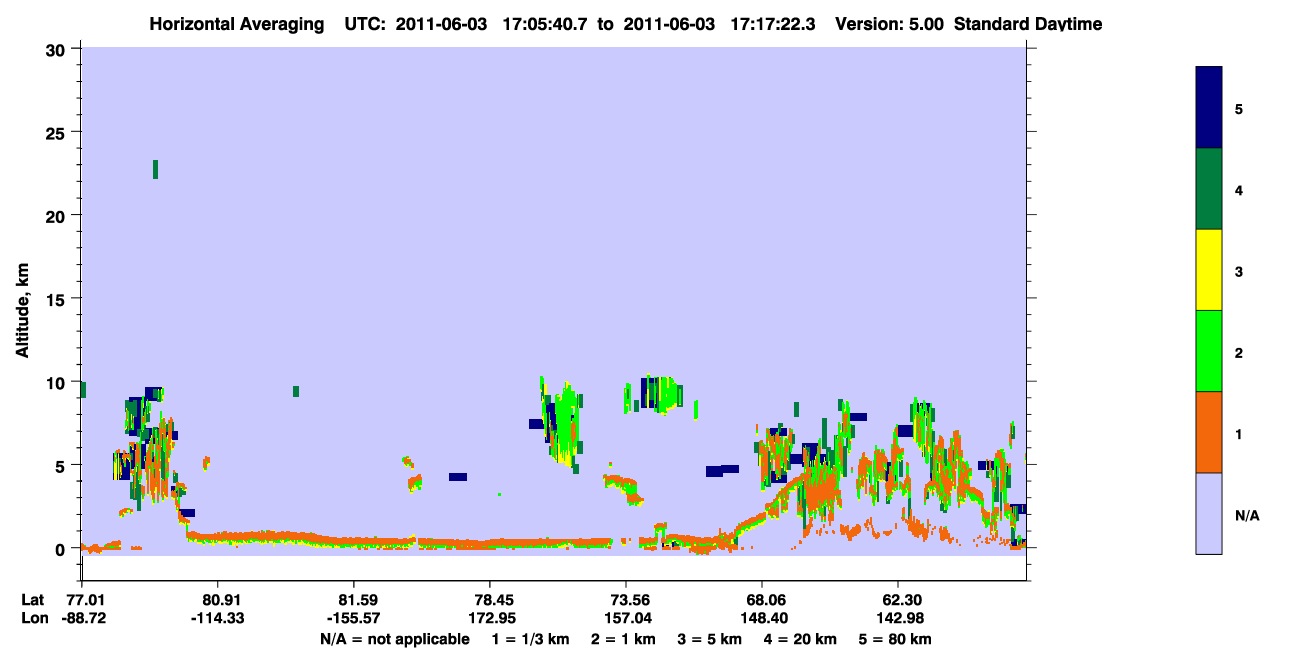Click the y-axis tick label 20
1300x667 pixels.
pos(58,216)
